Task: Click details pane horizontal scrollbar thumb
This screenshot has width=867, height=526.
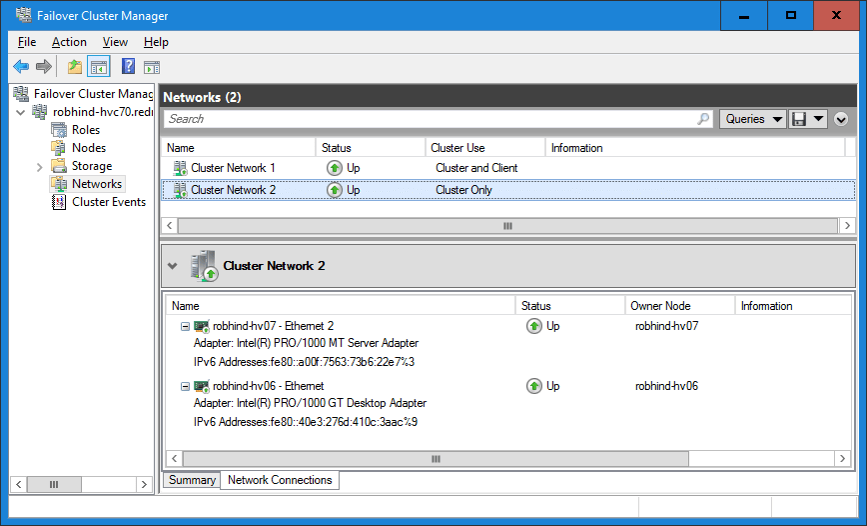Action: tap(436, 459)
